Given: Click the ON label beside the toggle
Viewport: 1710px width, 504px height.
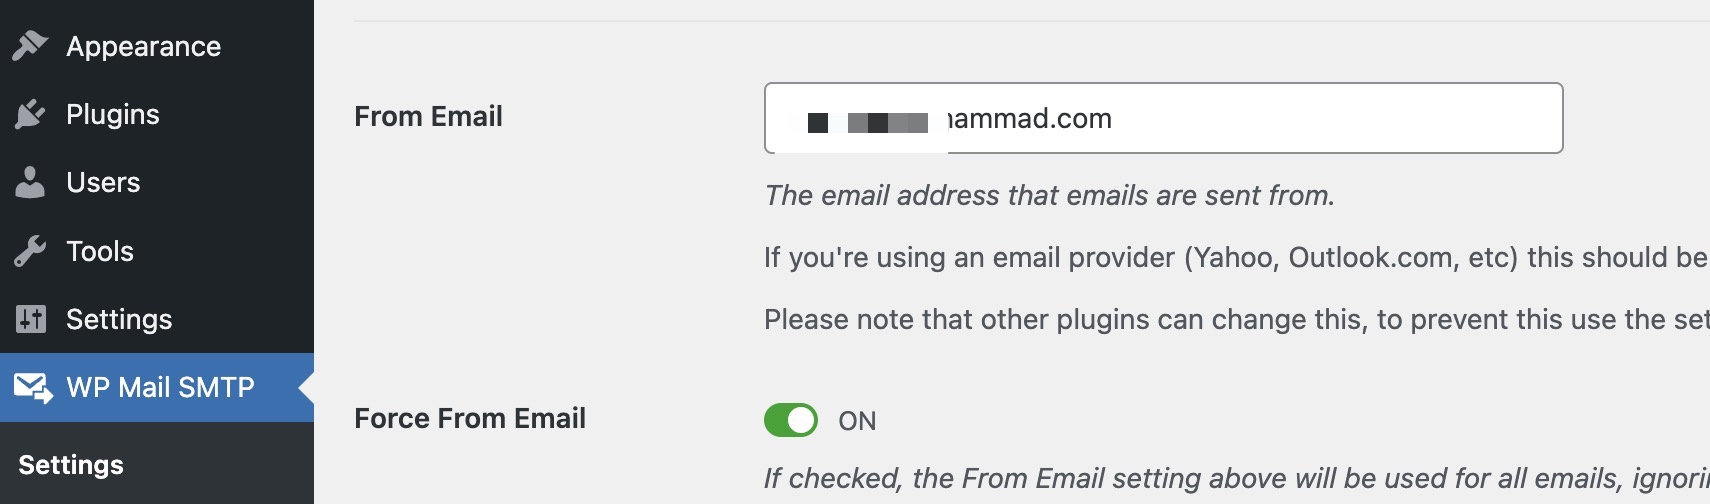Looking at the screenshot, I should pos(857,421).
